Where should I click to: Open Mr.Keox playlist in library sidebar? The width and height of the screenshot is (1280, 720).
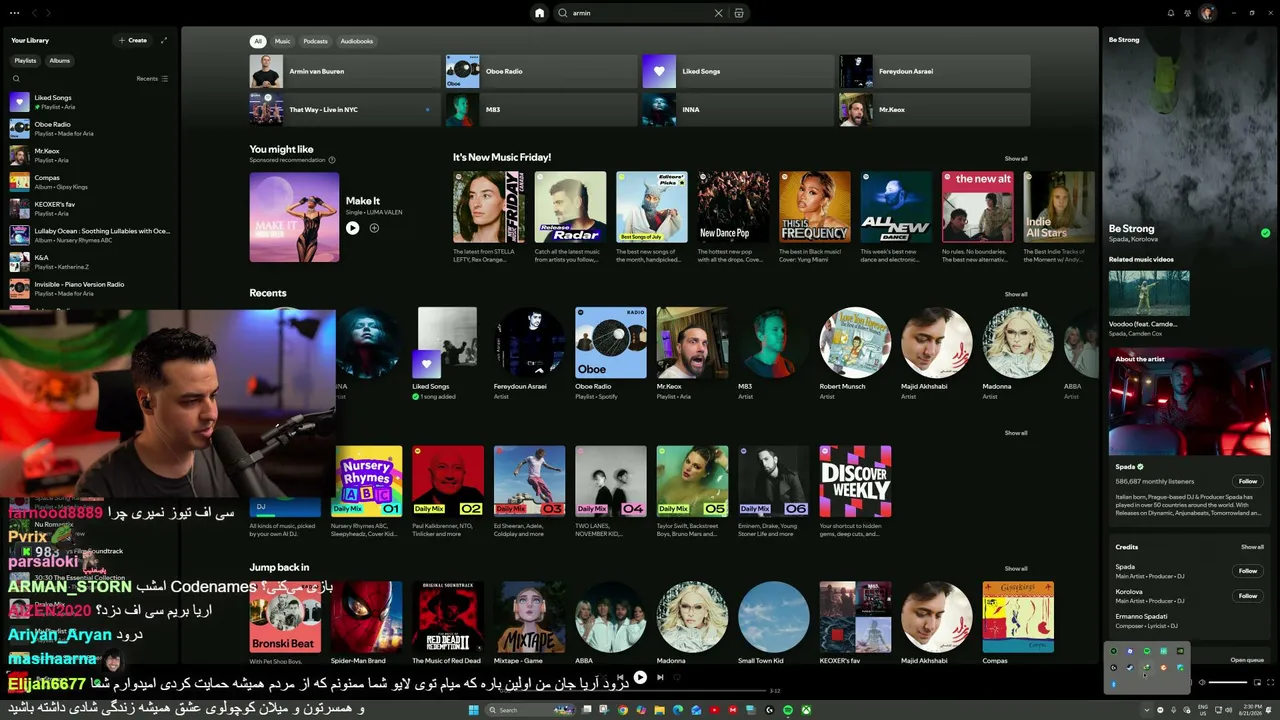[90, 155]
